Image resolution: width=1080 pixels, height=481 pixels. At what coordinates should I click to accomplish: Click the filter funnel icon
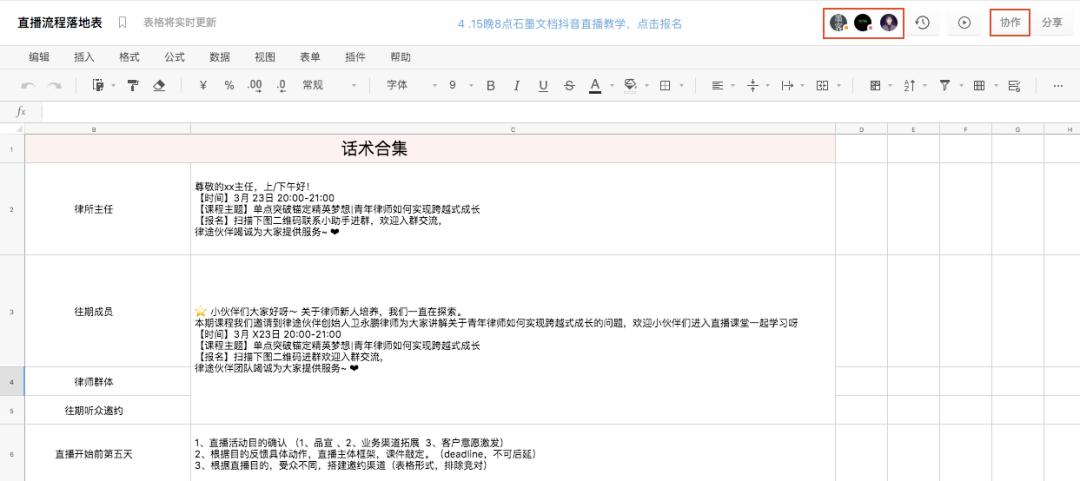pyautogui.click(x=944, y=85)
